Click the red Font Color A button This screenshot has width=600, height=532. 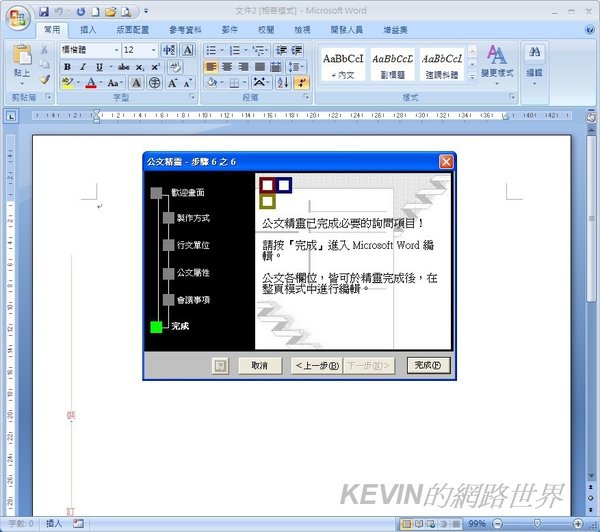(91, 83)
